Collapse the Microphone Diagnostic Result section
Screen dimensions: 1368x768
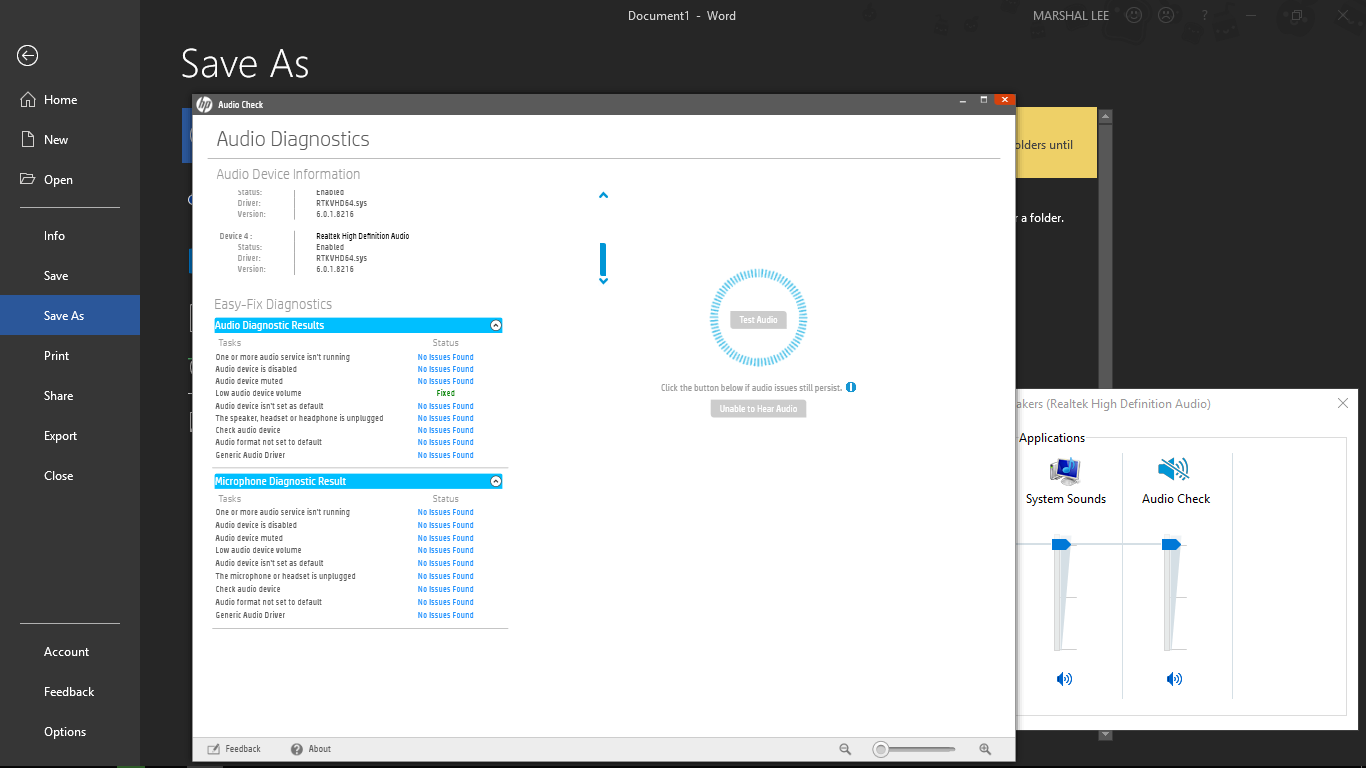[x=495, y=481]
